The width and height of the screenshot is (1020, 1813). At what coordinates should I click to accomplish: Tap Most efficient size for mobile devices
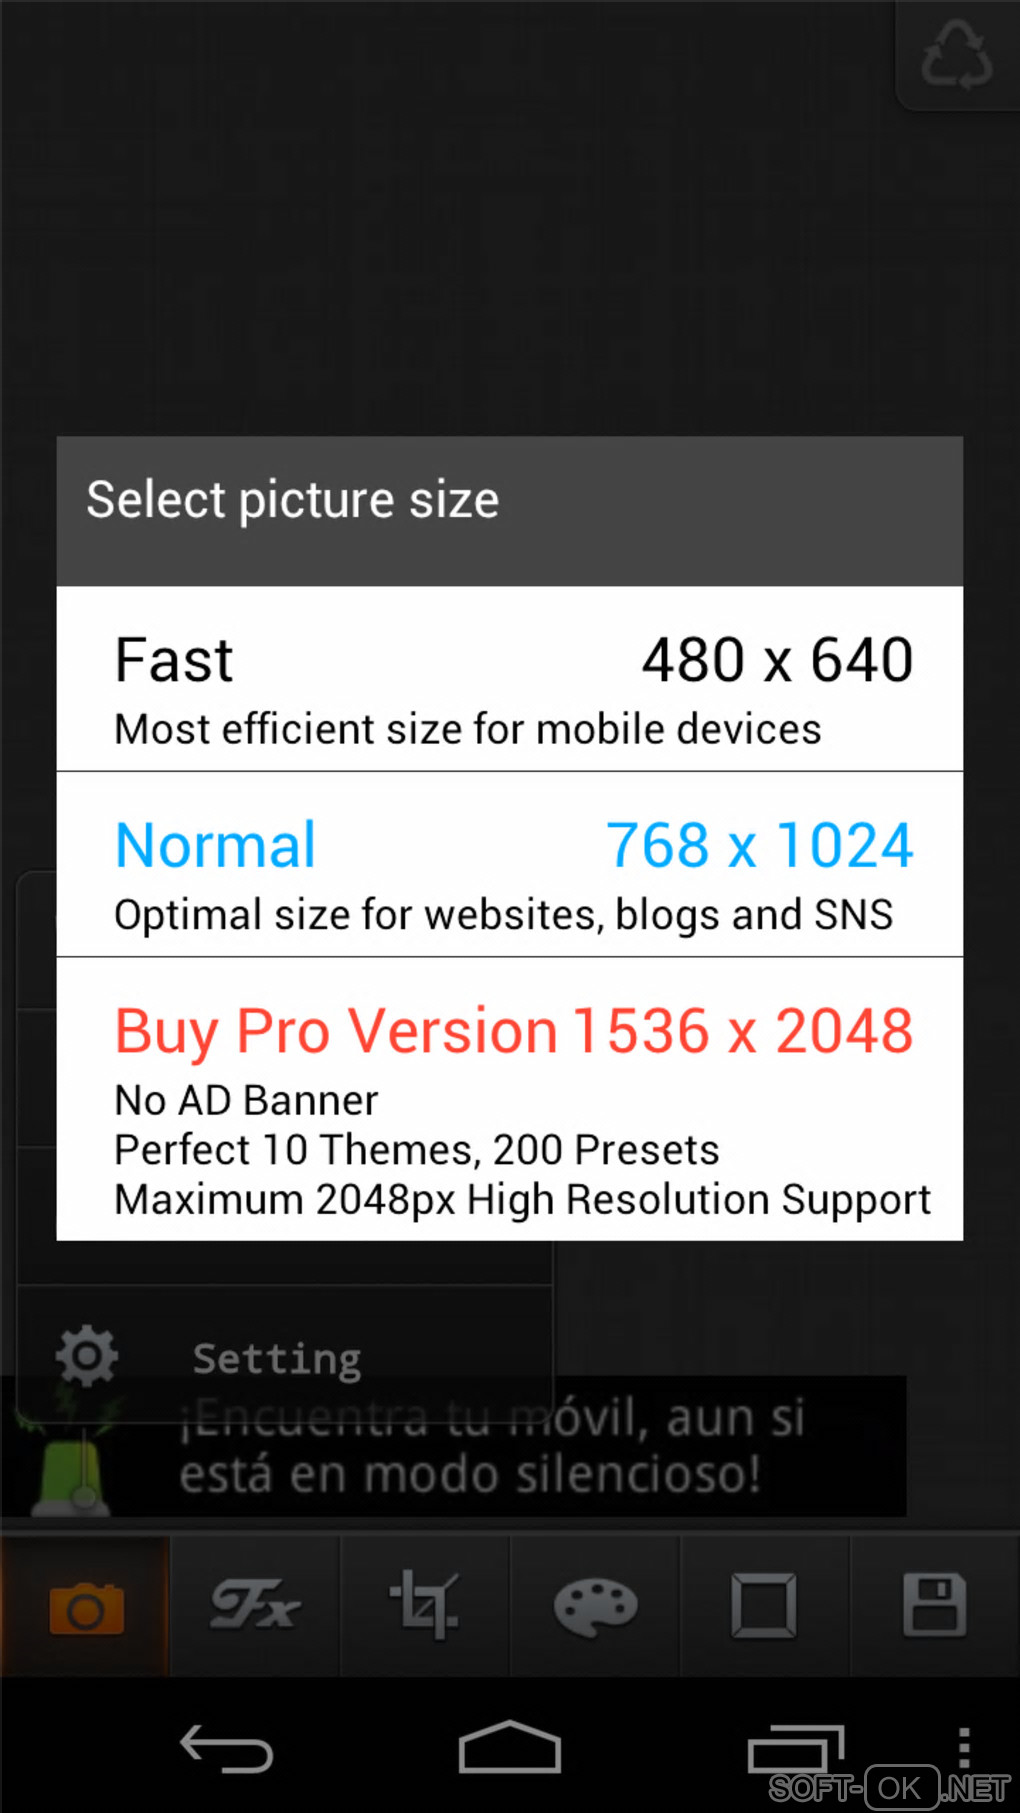point(468,729)
